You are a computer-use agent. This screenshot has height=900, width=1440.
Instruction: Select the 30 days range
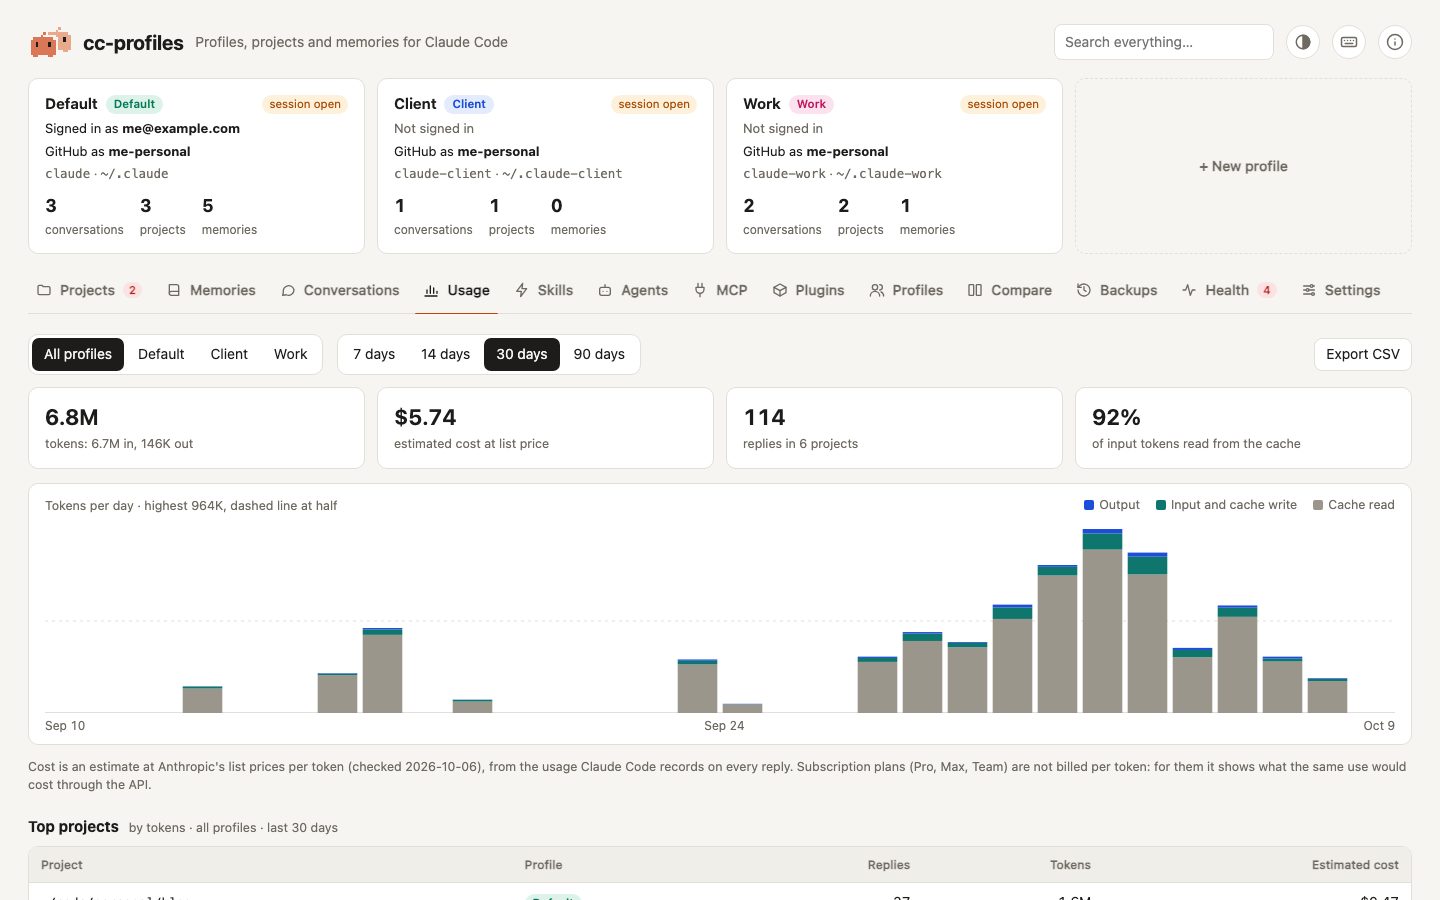(522, 354)
